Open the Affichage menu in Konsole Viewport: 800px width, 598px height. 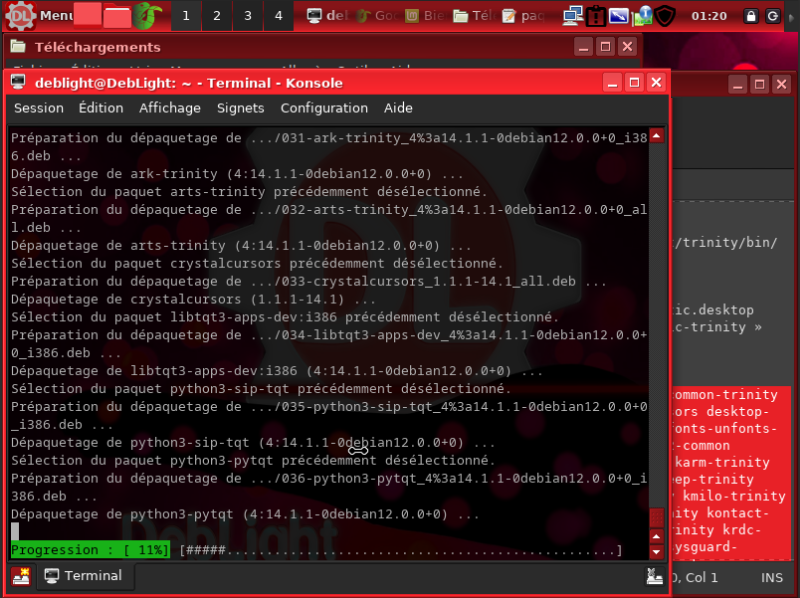170,108
